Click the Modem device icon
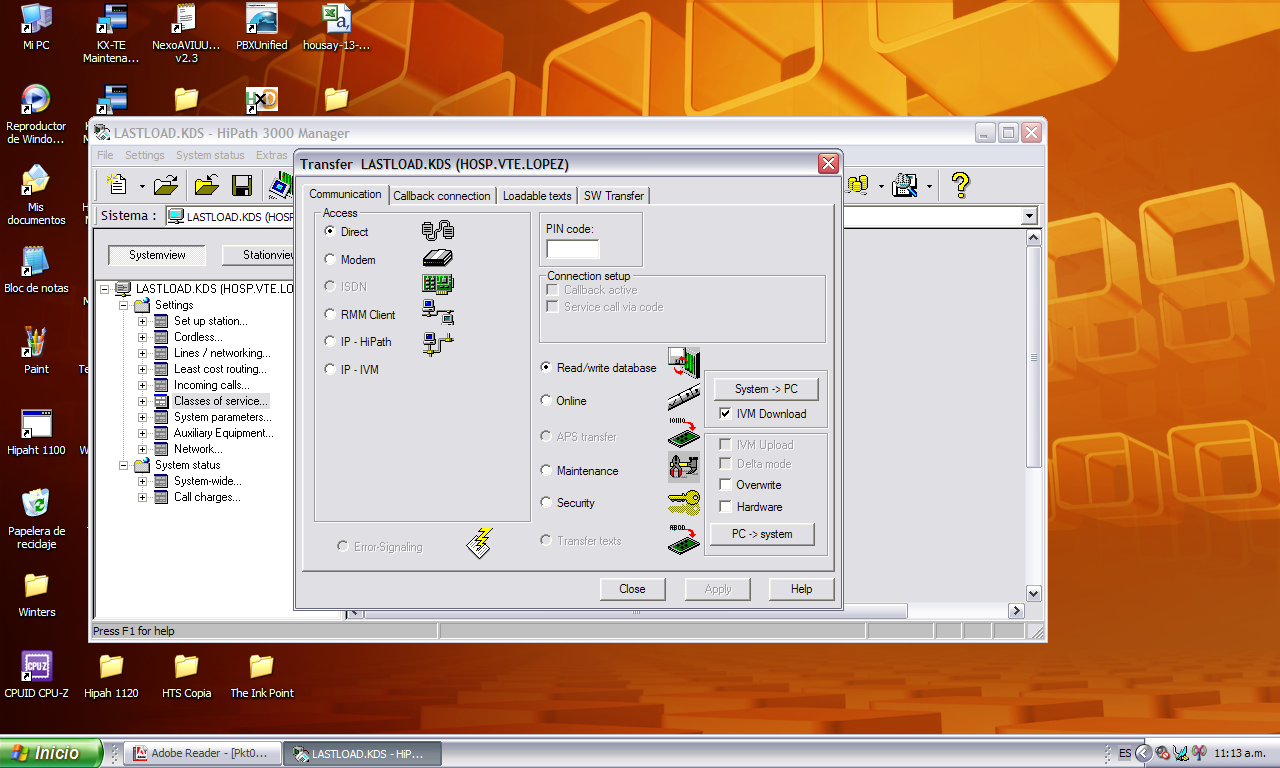Viewport: 1280px width, 768px height. [438, 258]
